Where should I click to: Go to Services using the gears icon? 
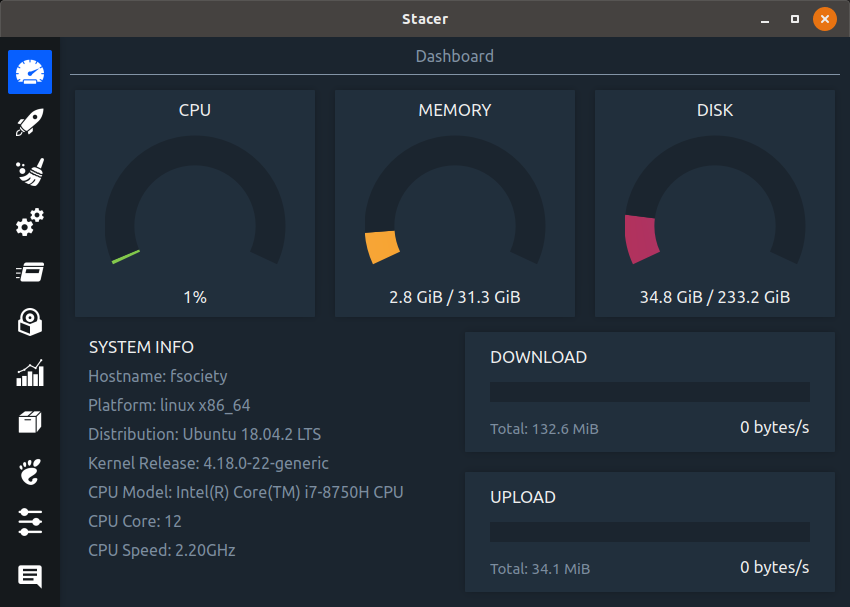click(x=30, y=222)
